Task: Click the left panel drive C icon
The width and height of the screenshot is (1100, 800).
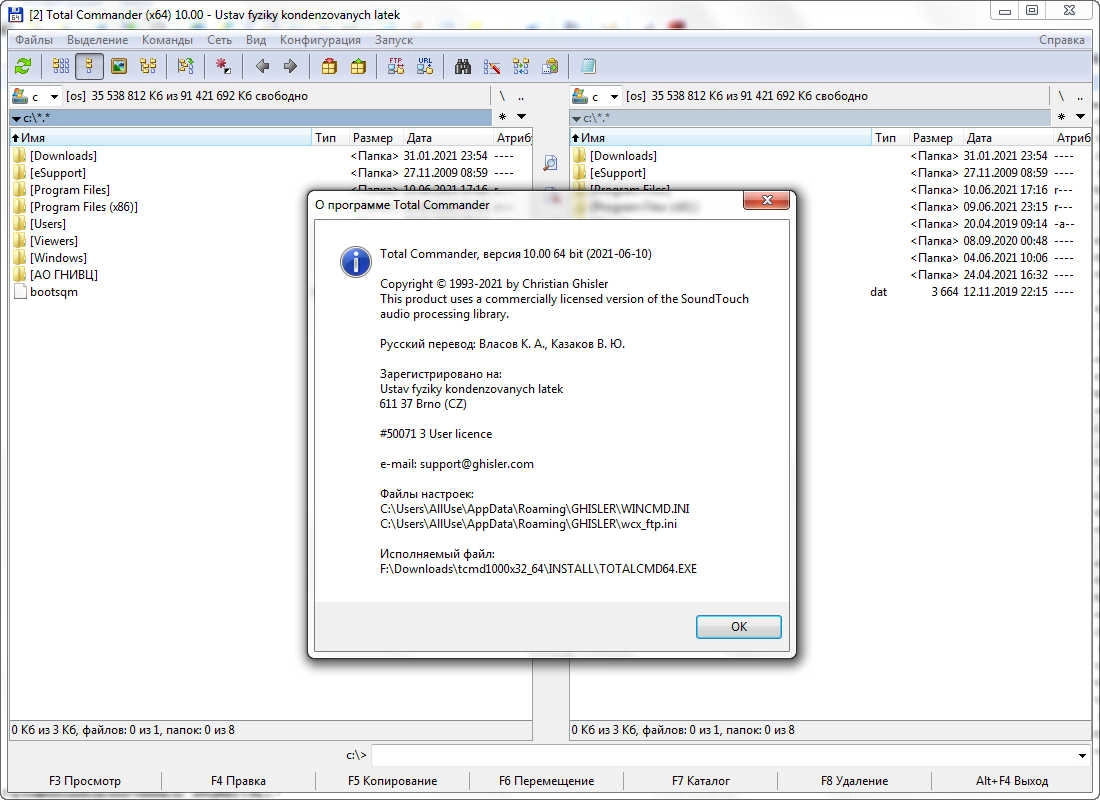Action: point(20,95)
